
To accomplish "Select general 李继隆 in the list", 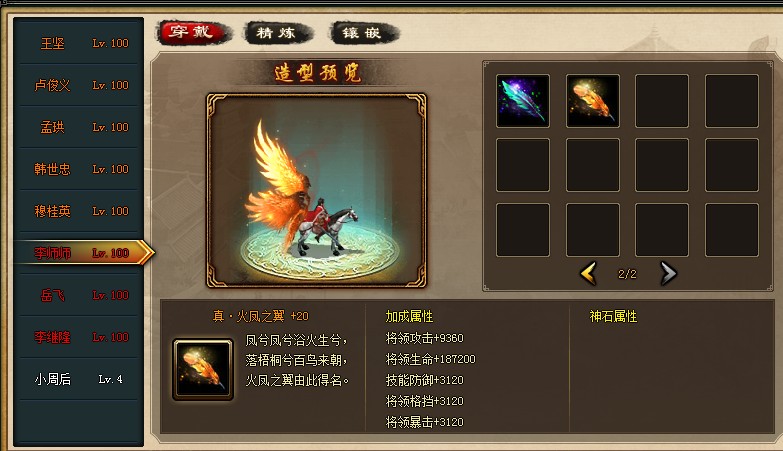I will [79, 337].
